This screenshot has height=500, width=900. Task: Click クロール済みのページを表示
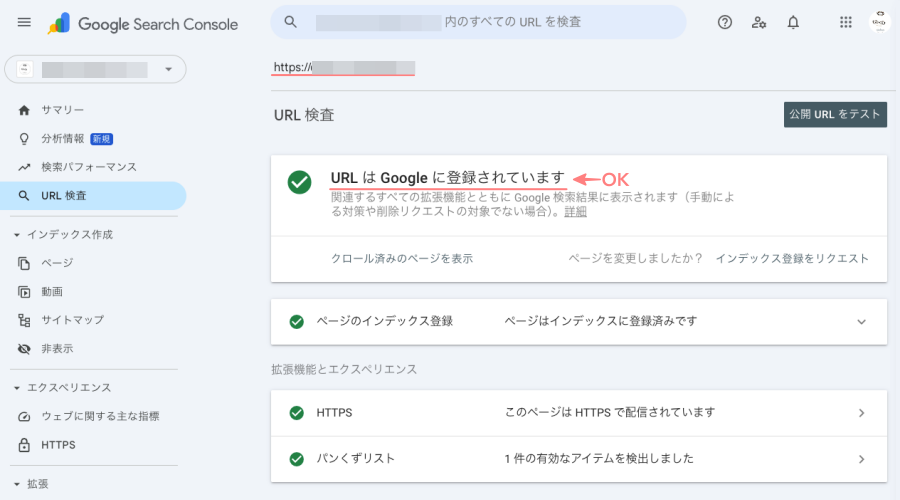[402, 259]
